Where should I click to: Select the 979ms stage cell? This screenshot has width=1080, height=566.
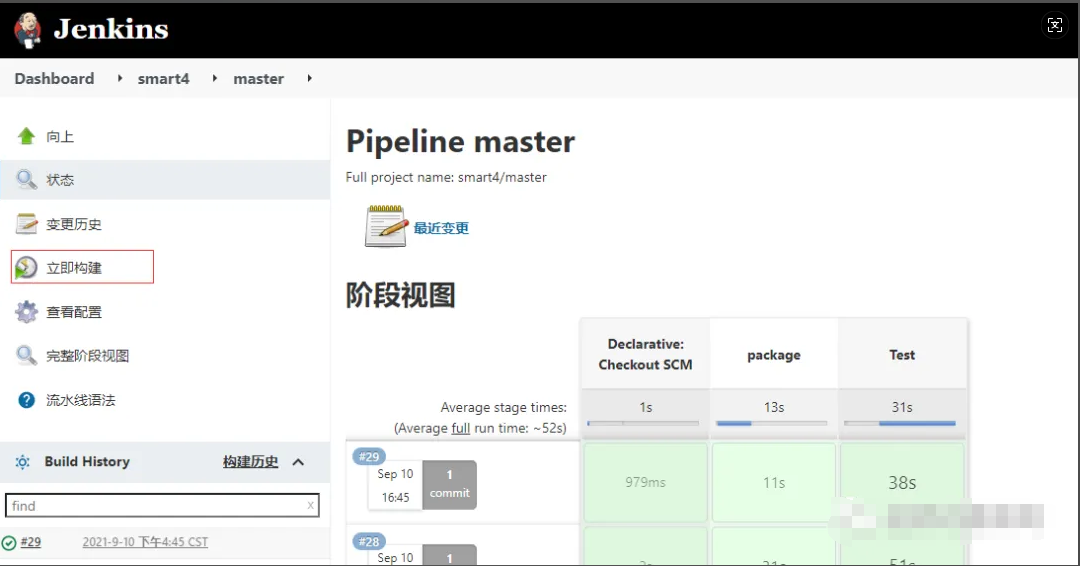click(645, 482)
